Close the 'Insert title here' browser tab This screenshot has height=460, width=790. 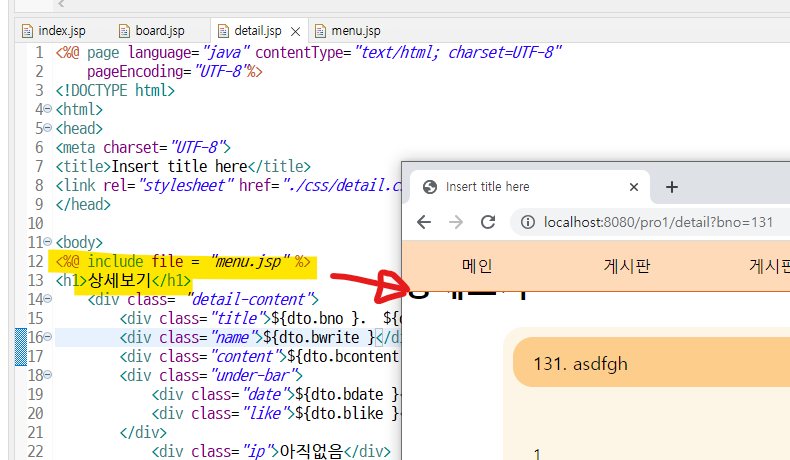coord(634,187)
